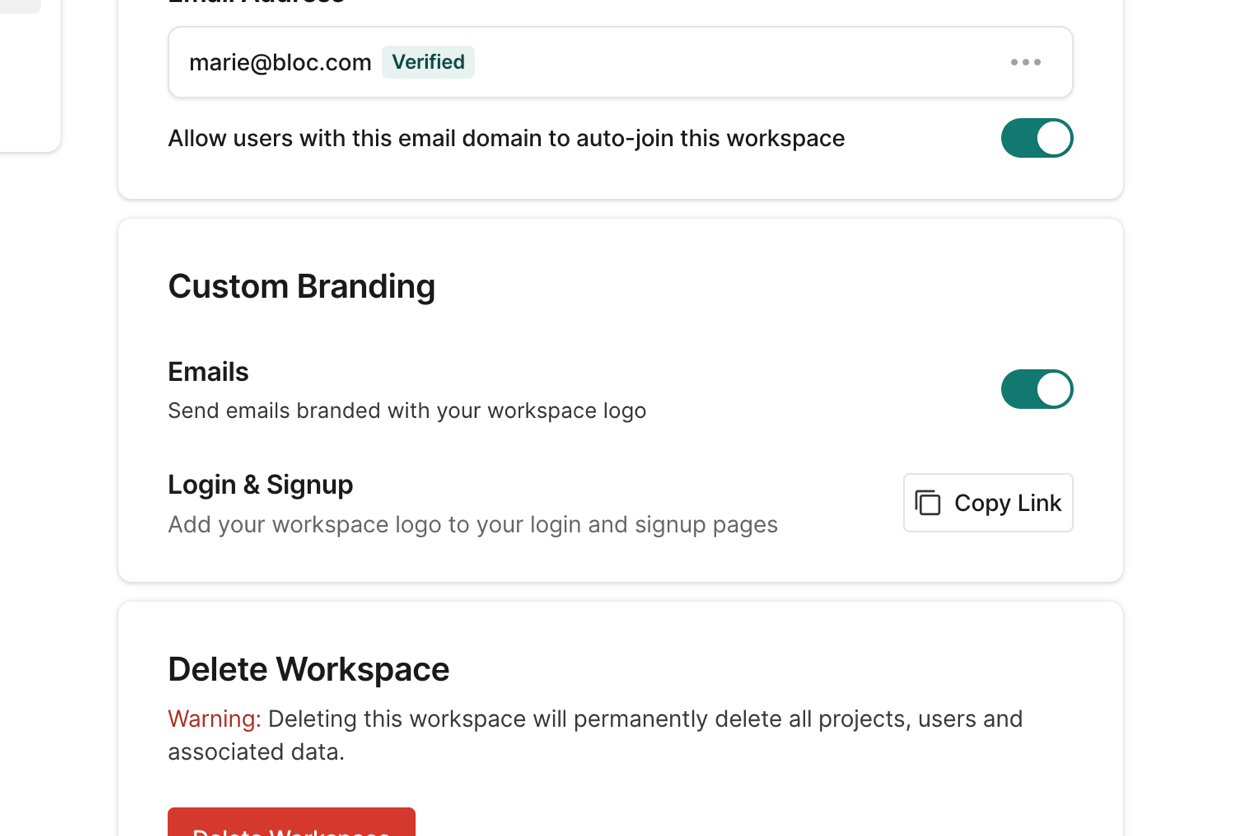
Task: Click the "Add your workspace logo" description
Action: coord(472,525)
